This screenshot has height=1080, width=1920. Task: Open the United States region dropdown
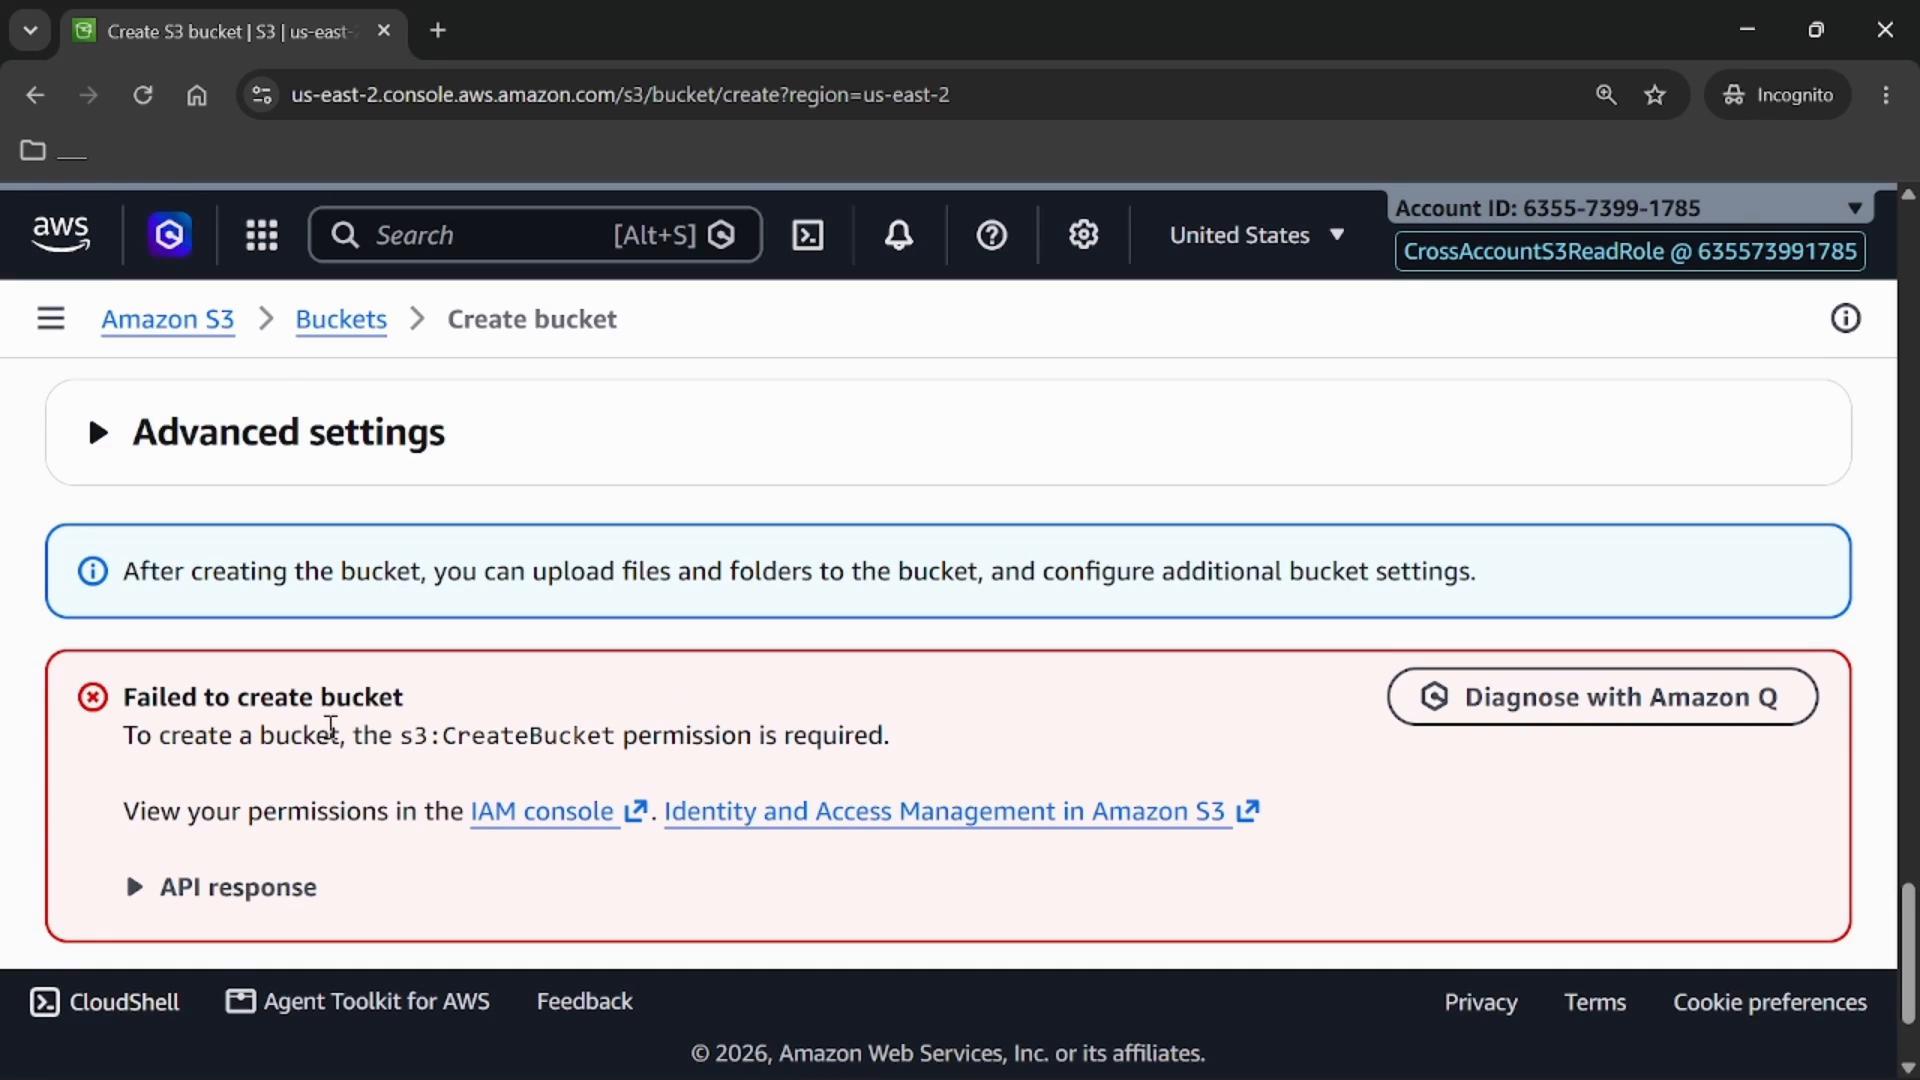tap(1257, 235)
